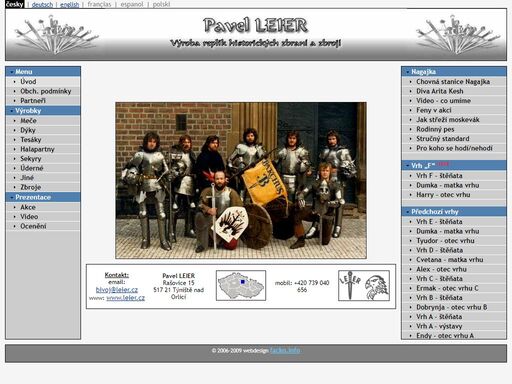Open the webdesign credit link in footer

click(285, 350)
